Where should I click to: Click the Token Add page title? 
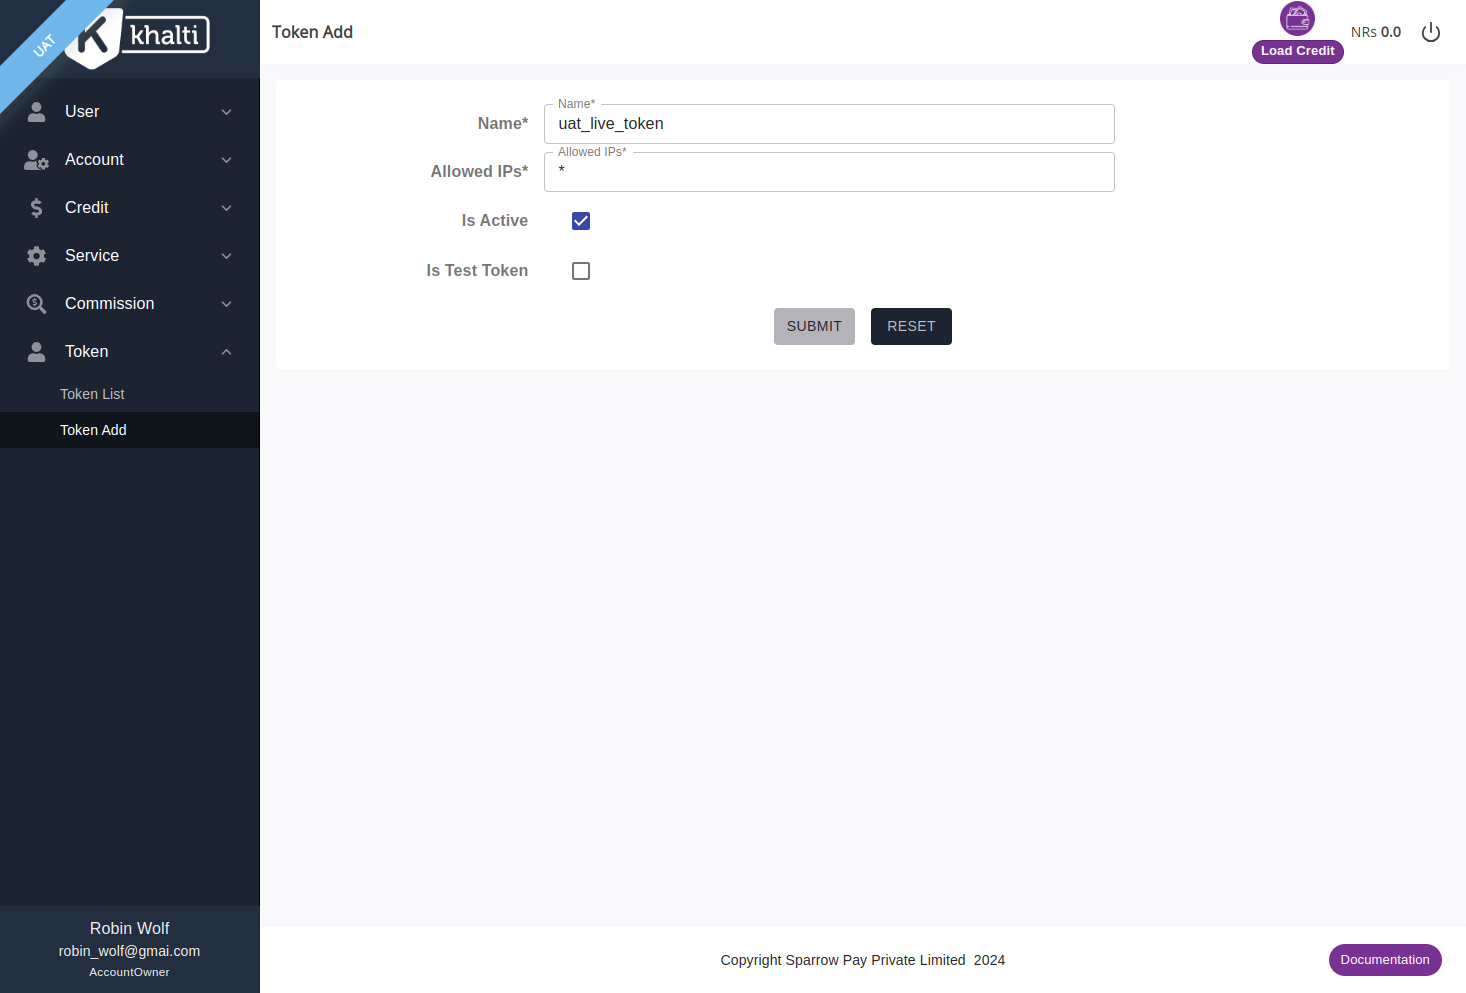pyautogui.click(x=312, y=32)
